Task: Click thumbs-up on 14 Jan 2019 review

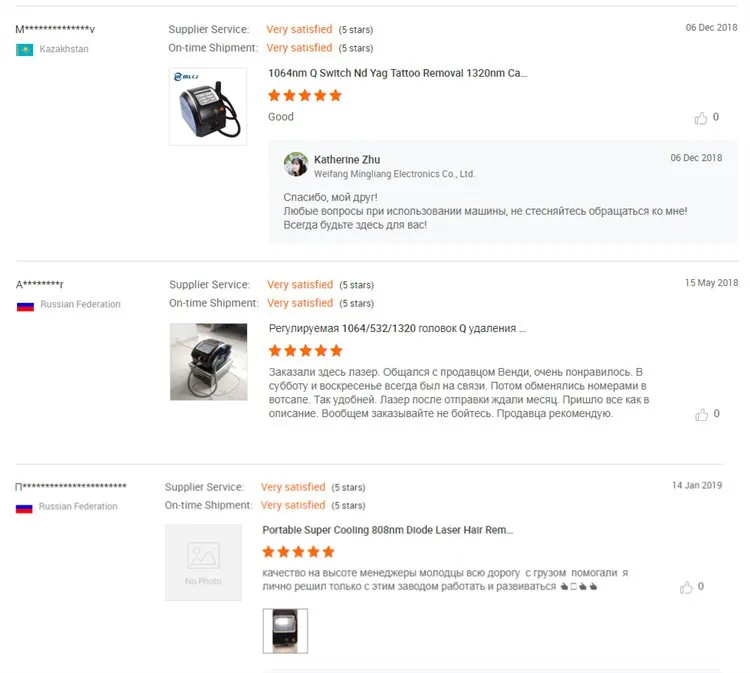Action: (686, 587)
